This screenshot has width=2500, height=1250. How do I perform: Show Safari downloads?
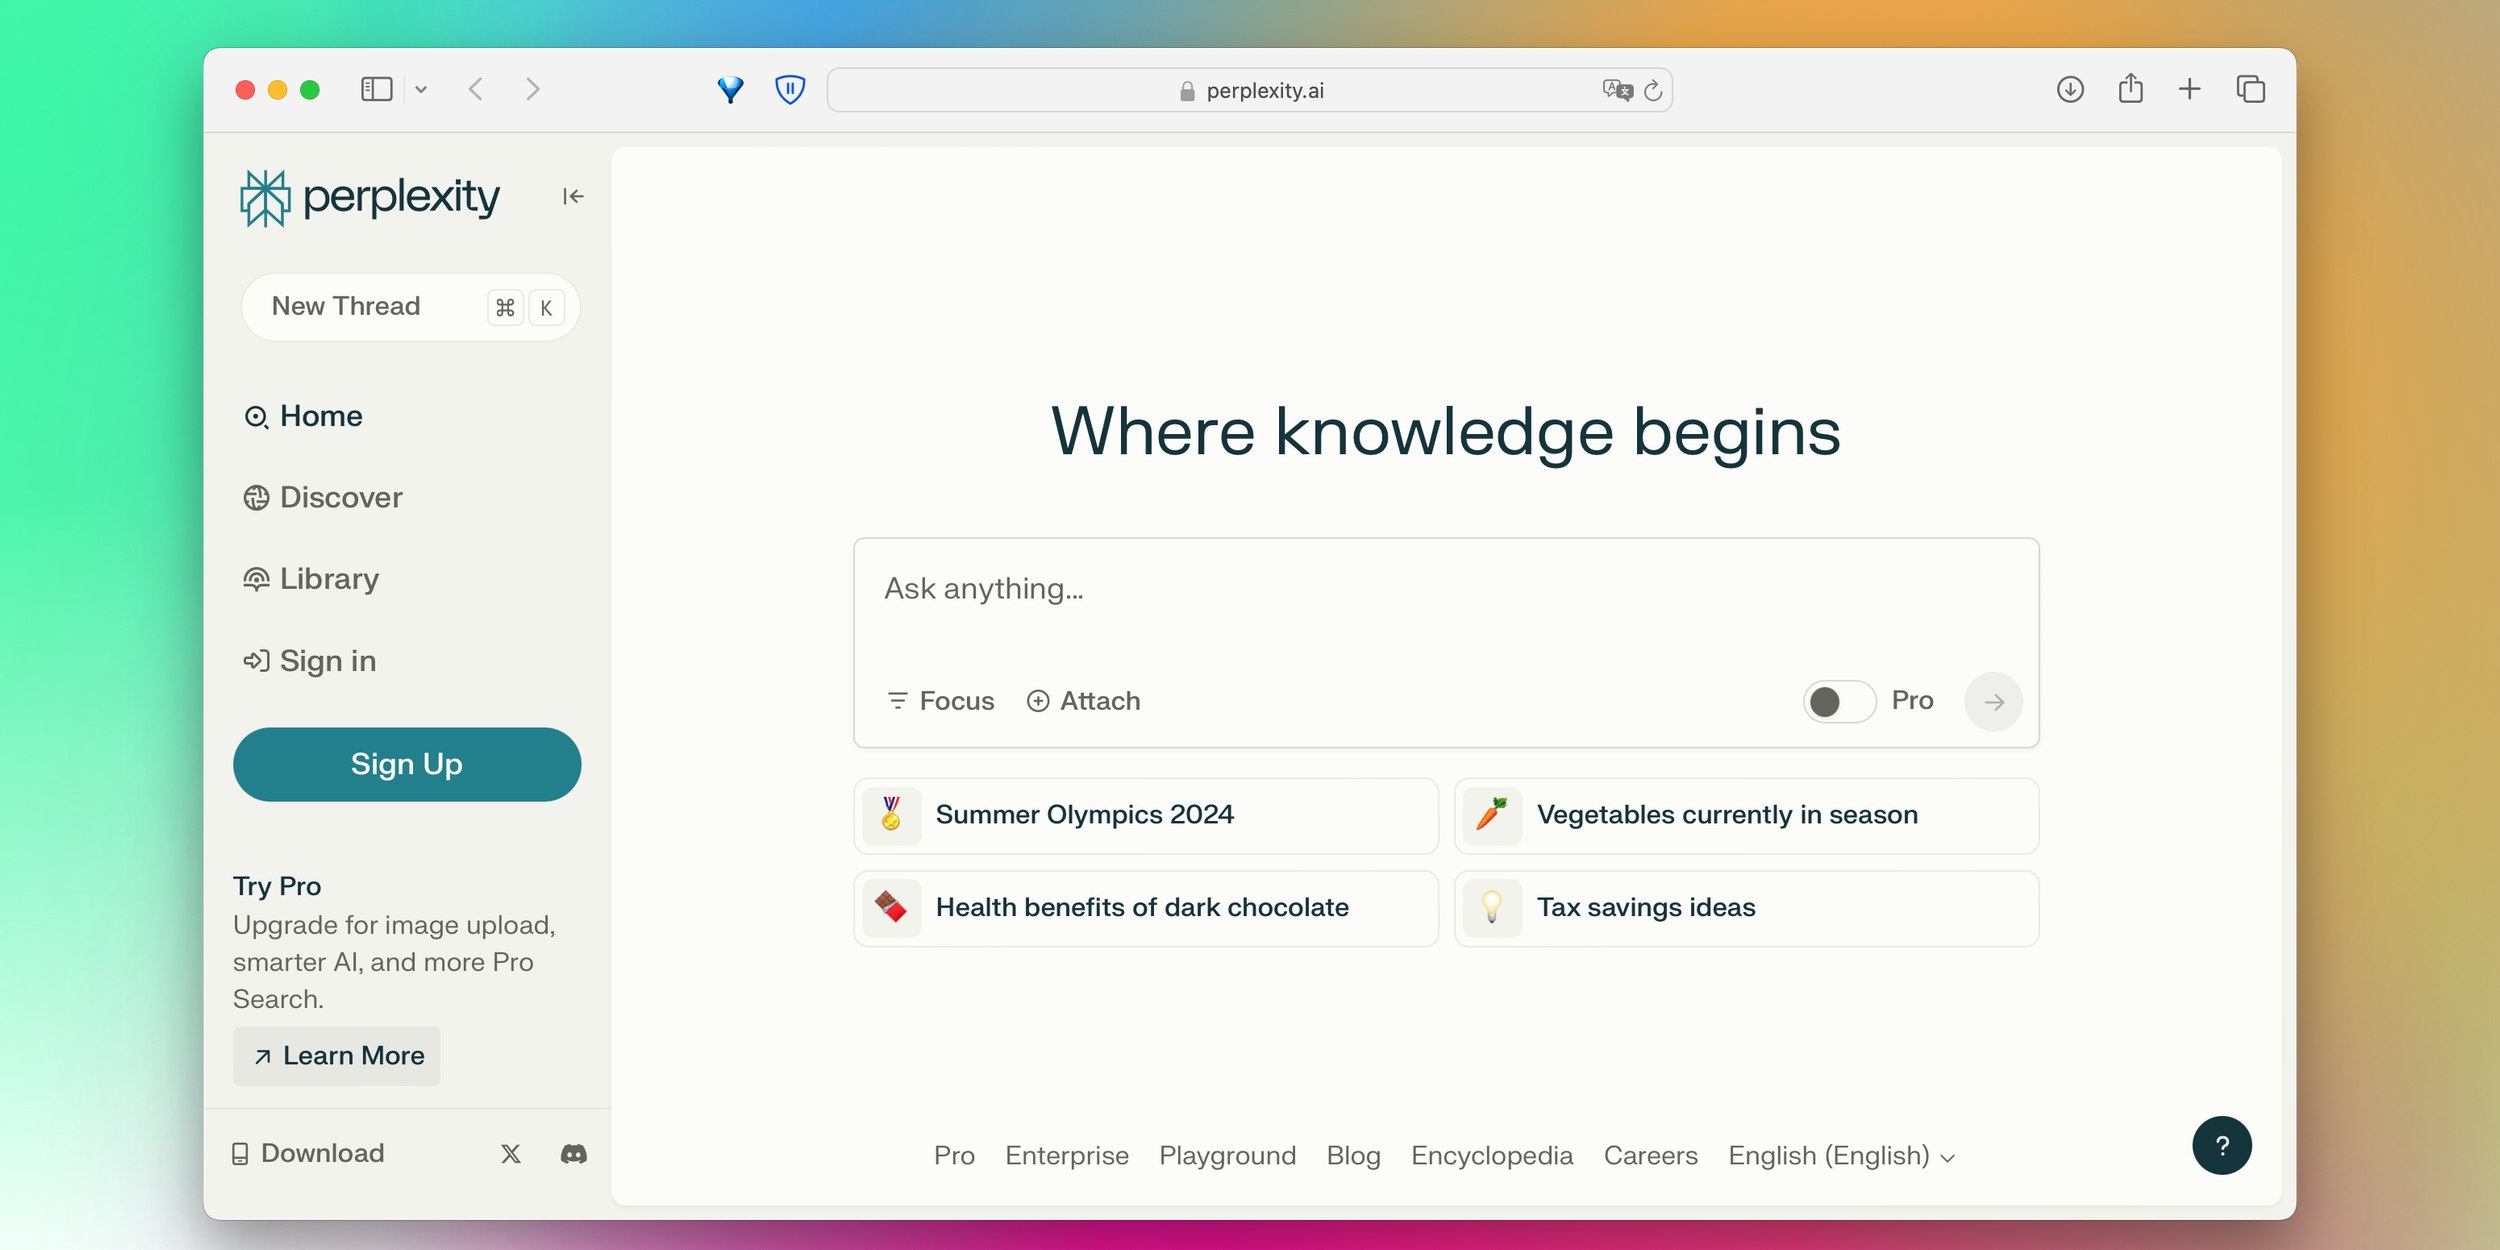[x=2070, y=89]
